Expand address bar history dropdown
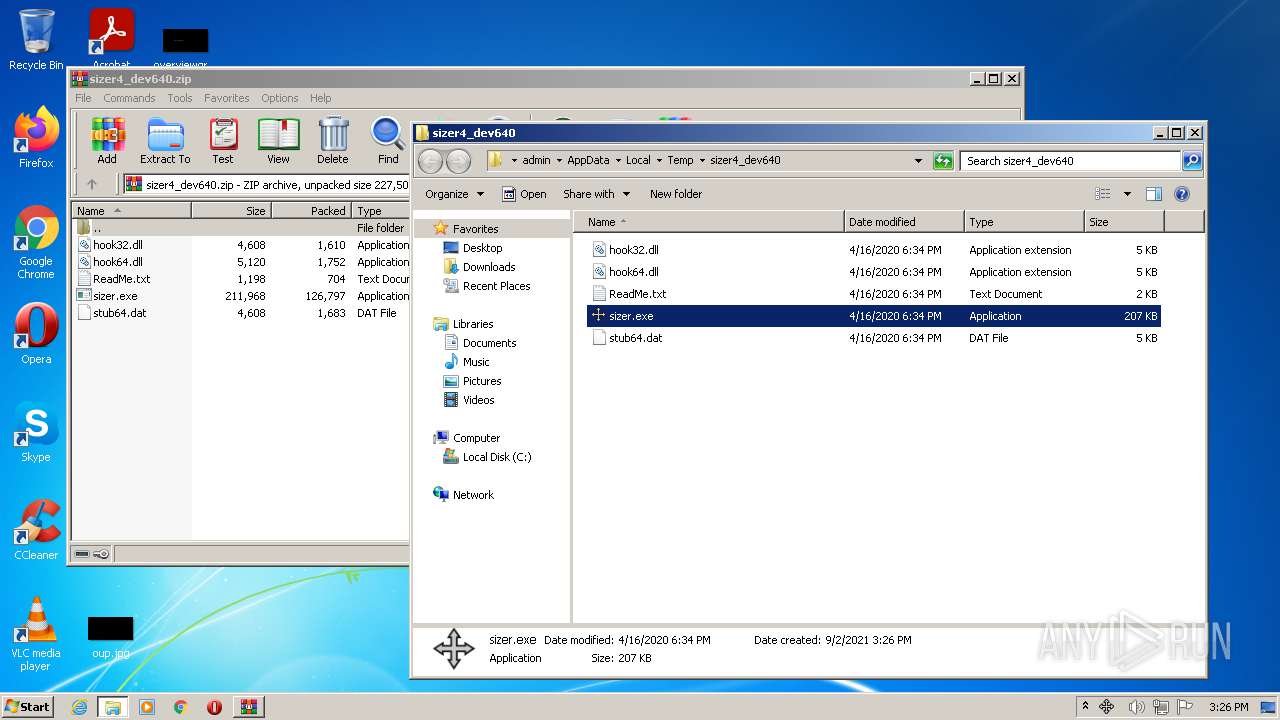This screenshot has height=720, width=1280. coord(918,160)
